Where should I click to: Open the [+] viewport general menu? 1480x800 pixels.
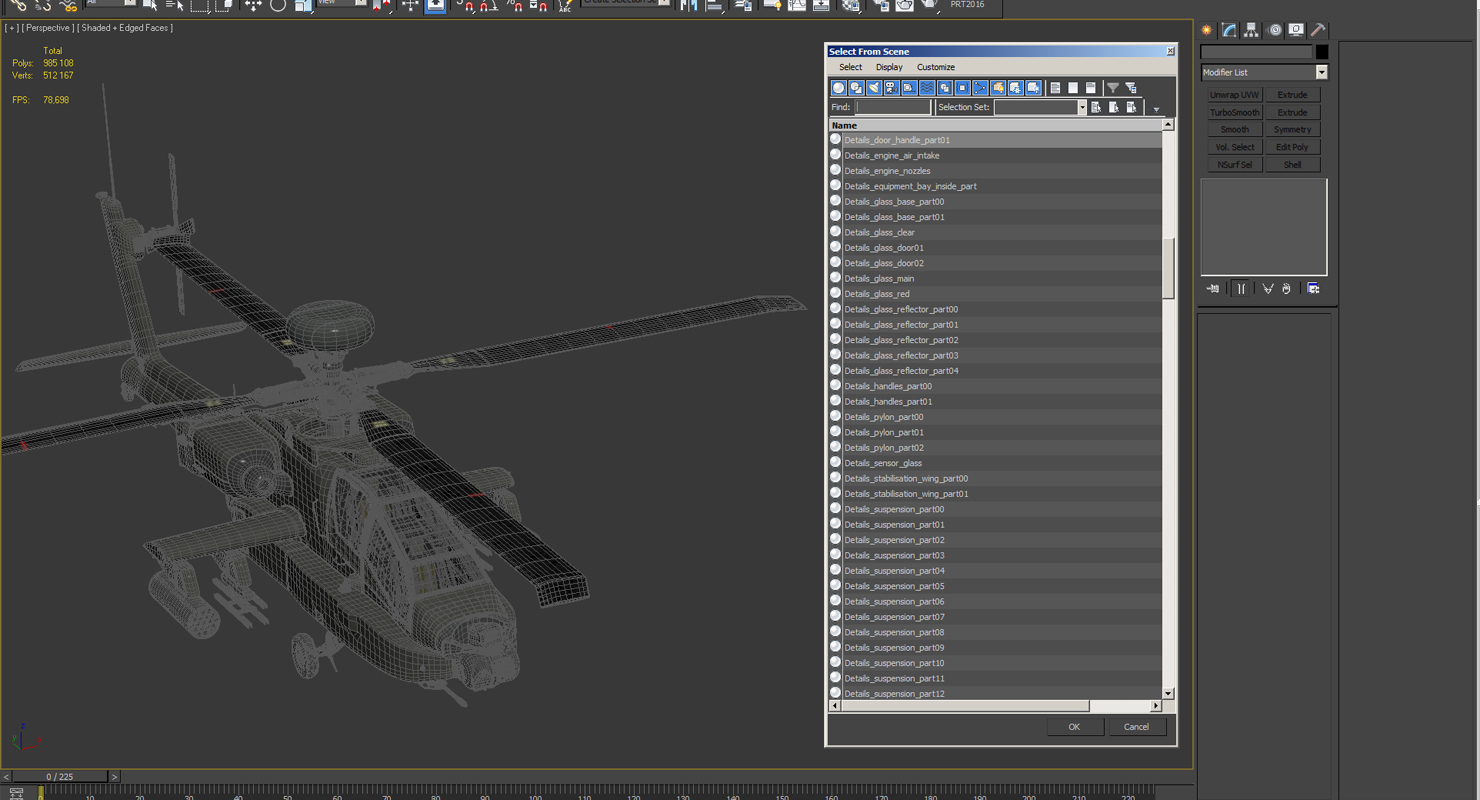click(12, 28)
